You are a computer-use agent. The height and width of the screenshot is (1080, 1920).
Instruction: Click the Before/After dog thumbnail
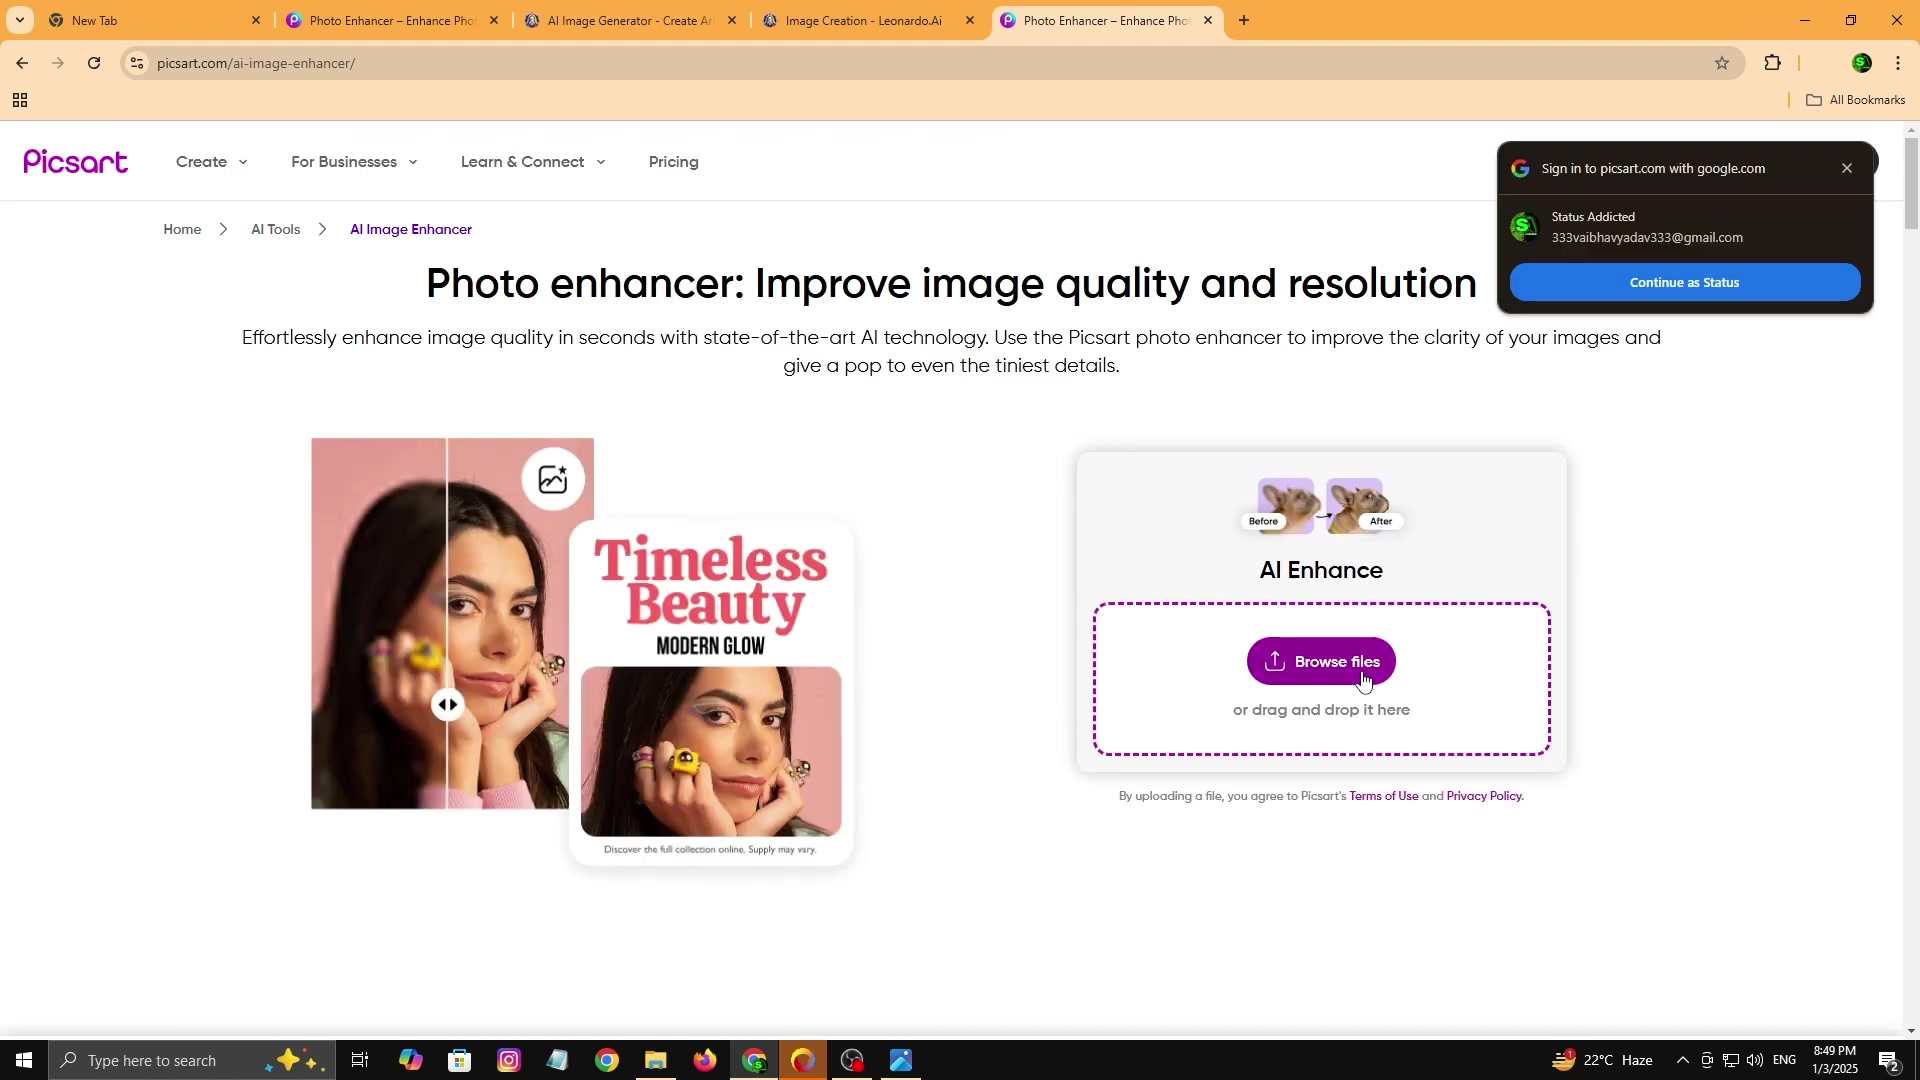coord(1321,506)
